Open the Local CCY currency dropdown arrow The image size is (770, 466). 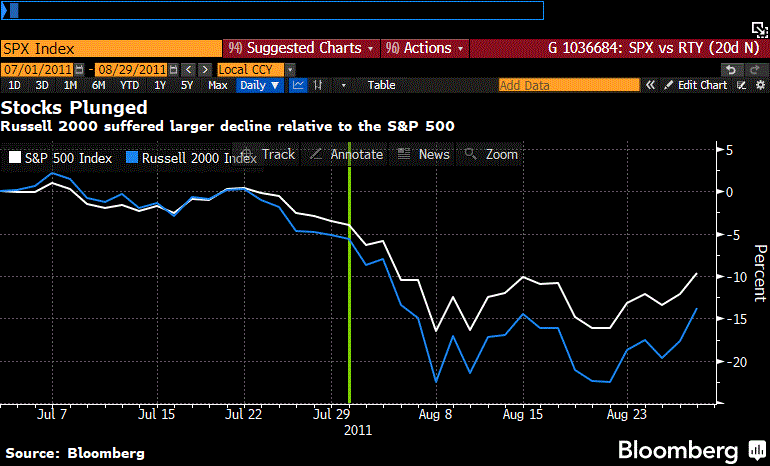tap(290, 70)
